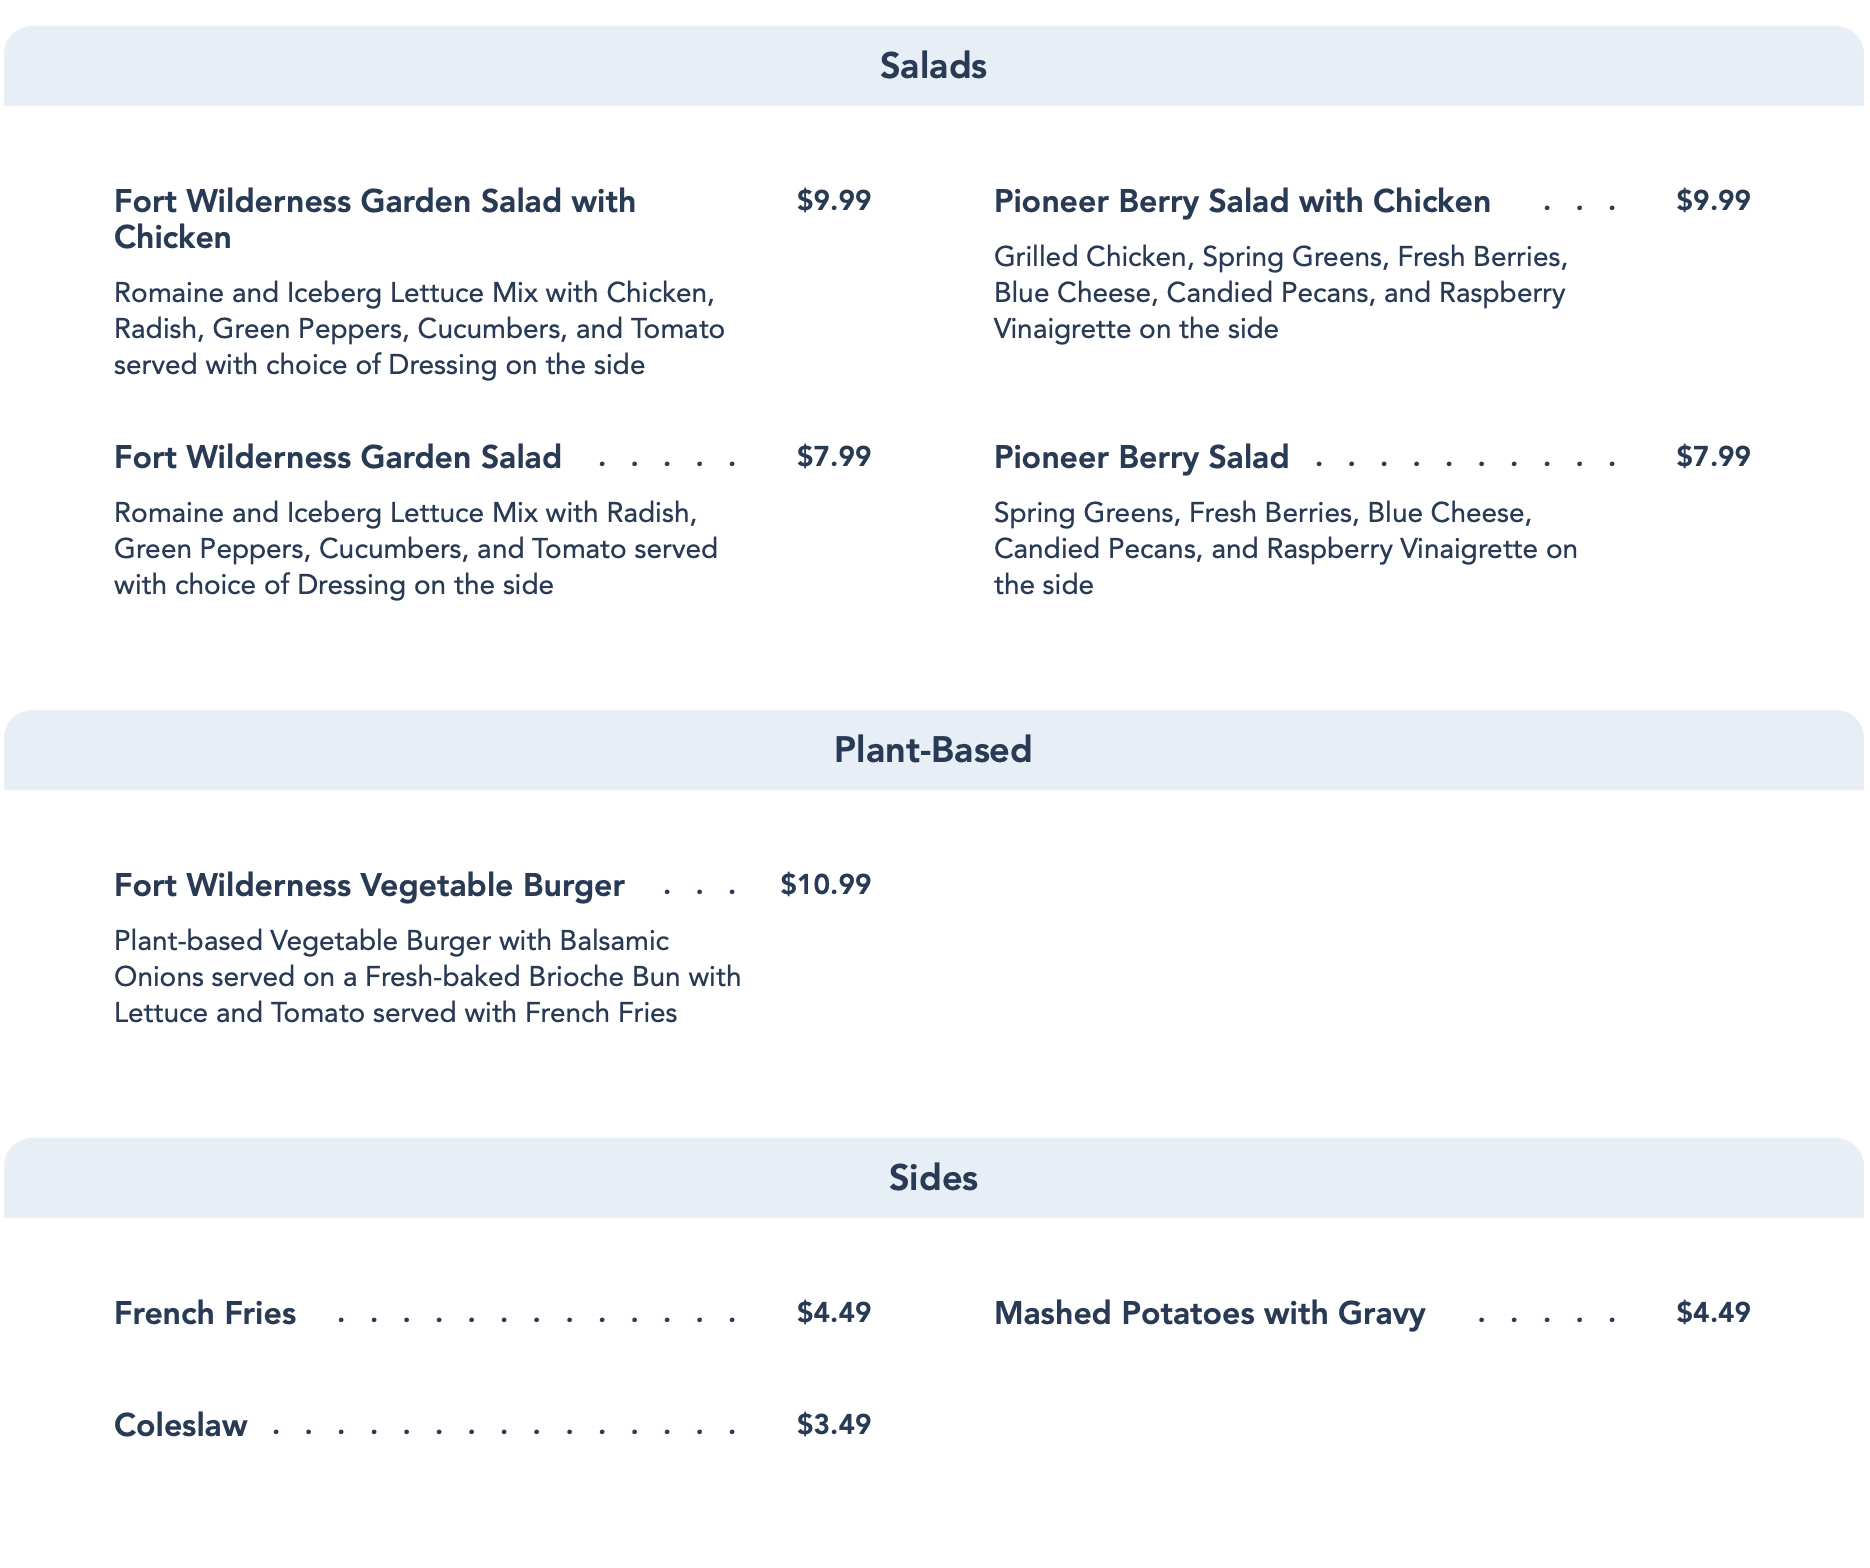Click Pioneer Berry Salad with Chicken $9.99 price
The image size is (1870, 1568).
point(1713,201)
